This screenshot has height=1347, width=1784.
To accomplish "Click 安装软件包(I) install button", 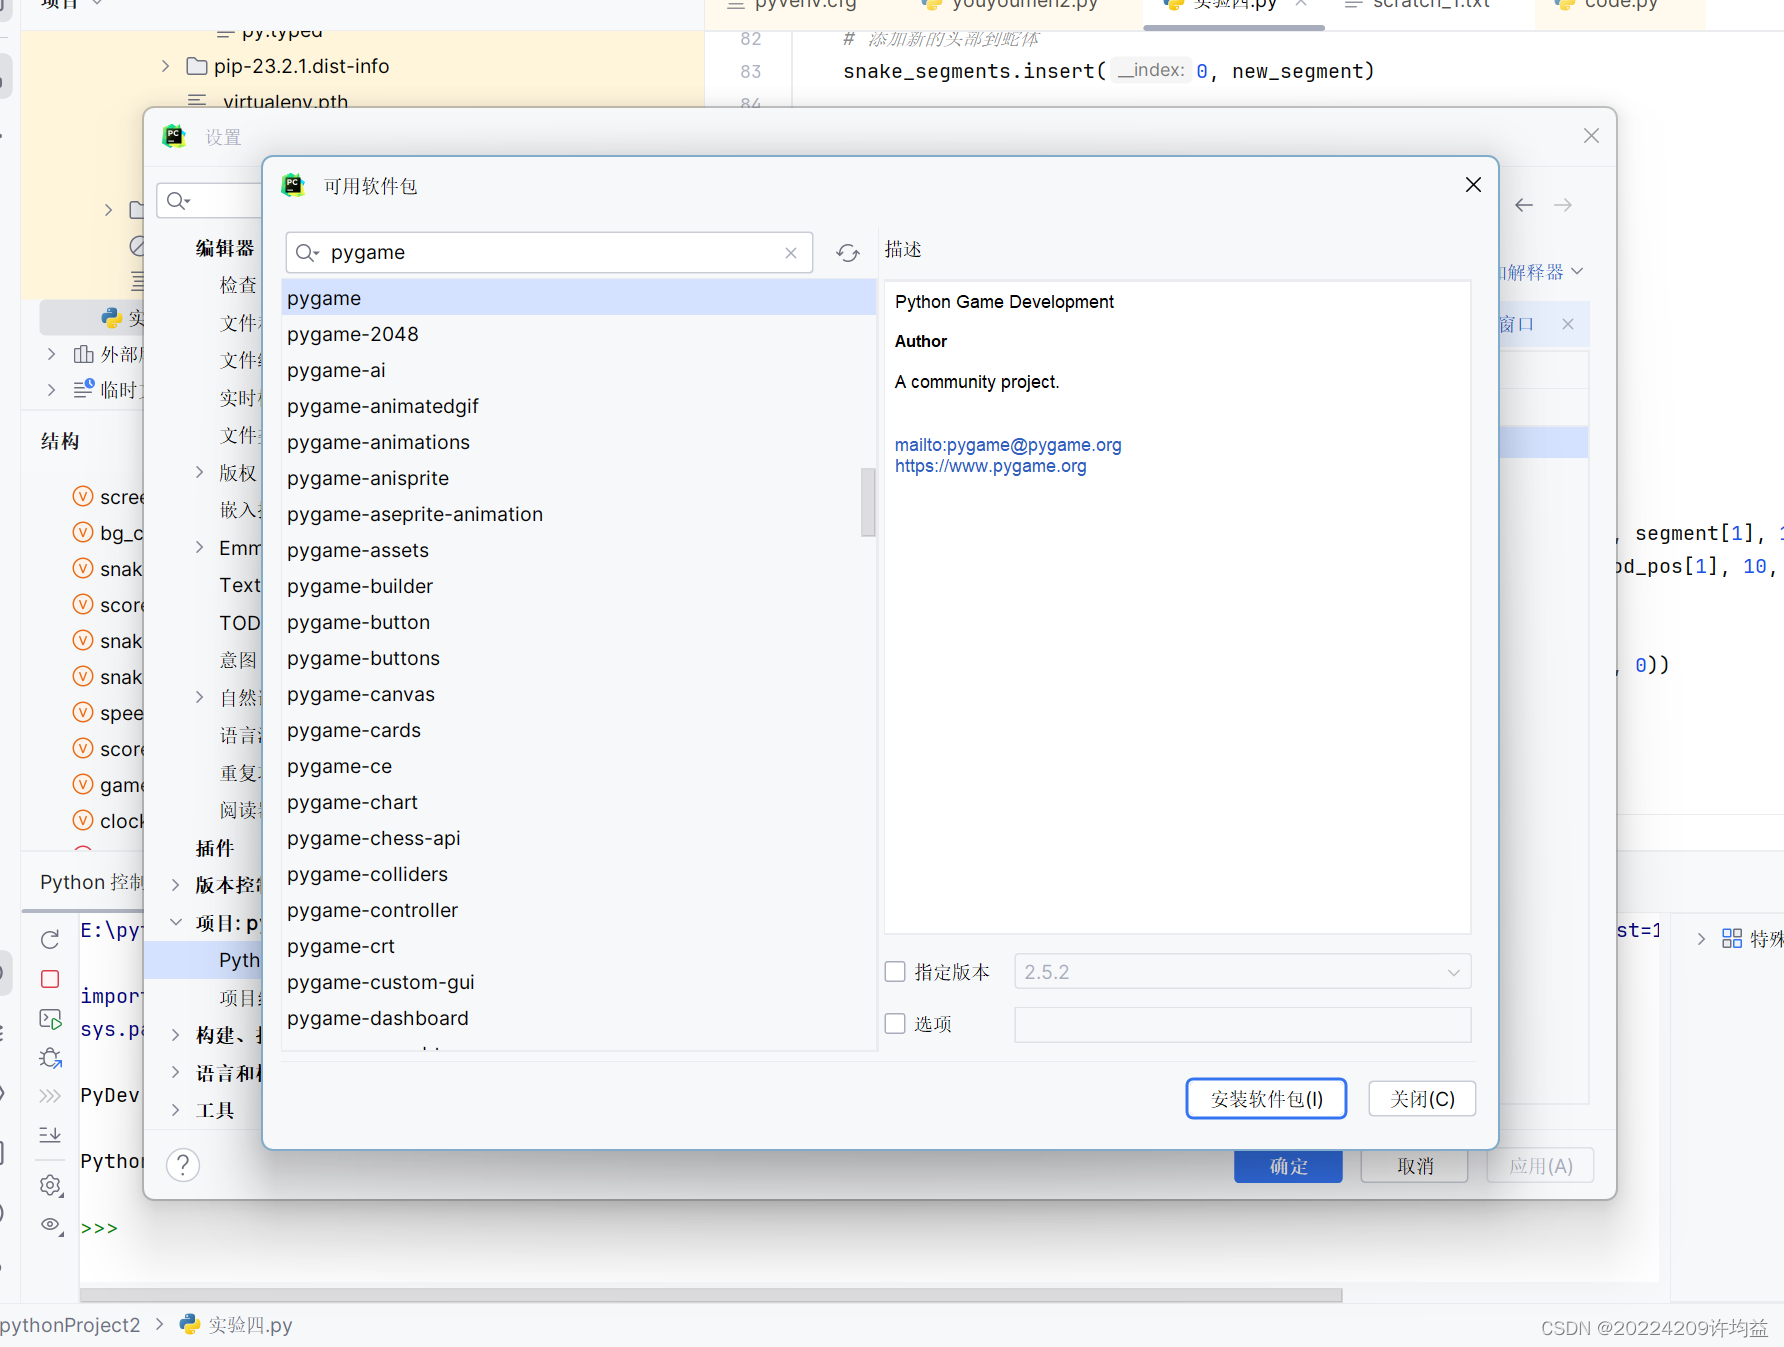I will click(x=1266, y=1099).
